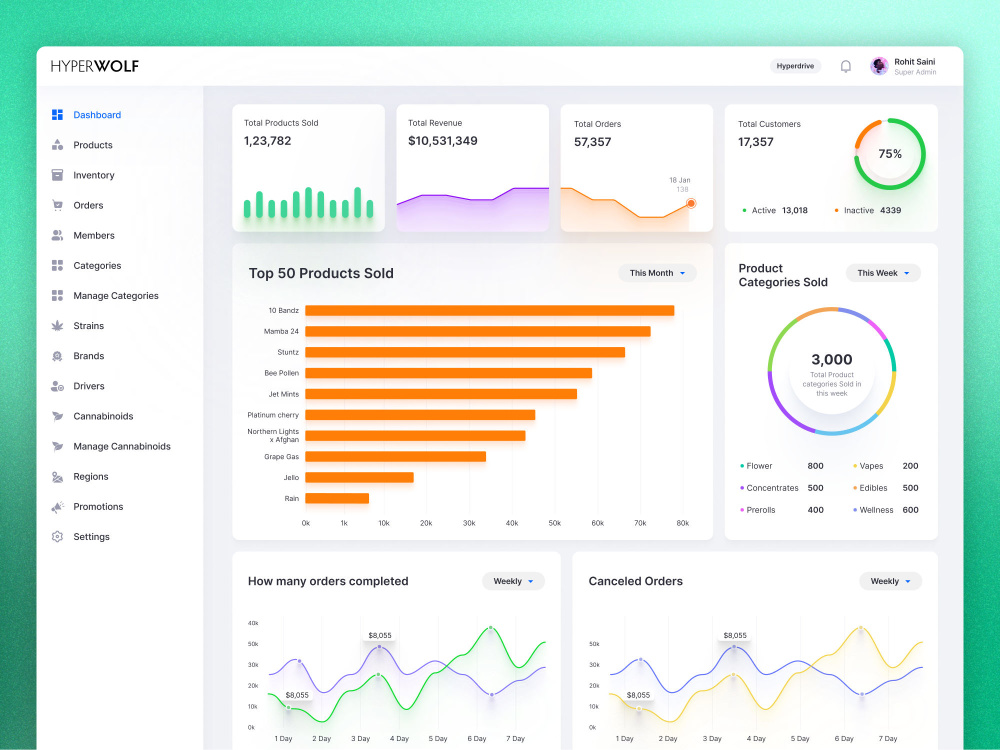Click the Members people icon
Image resolution: width=1000 pixels, height=750 pixels.
coord(57,235)
